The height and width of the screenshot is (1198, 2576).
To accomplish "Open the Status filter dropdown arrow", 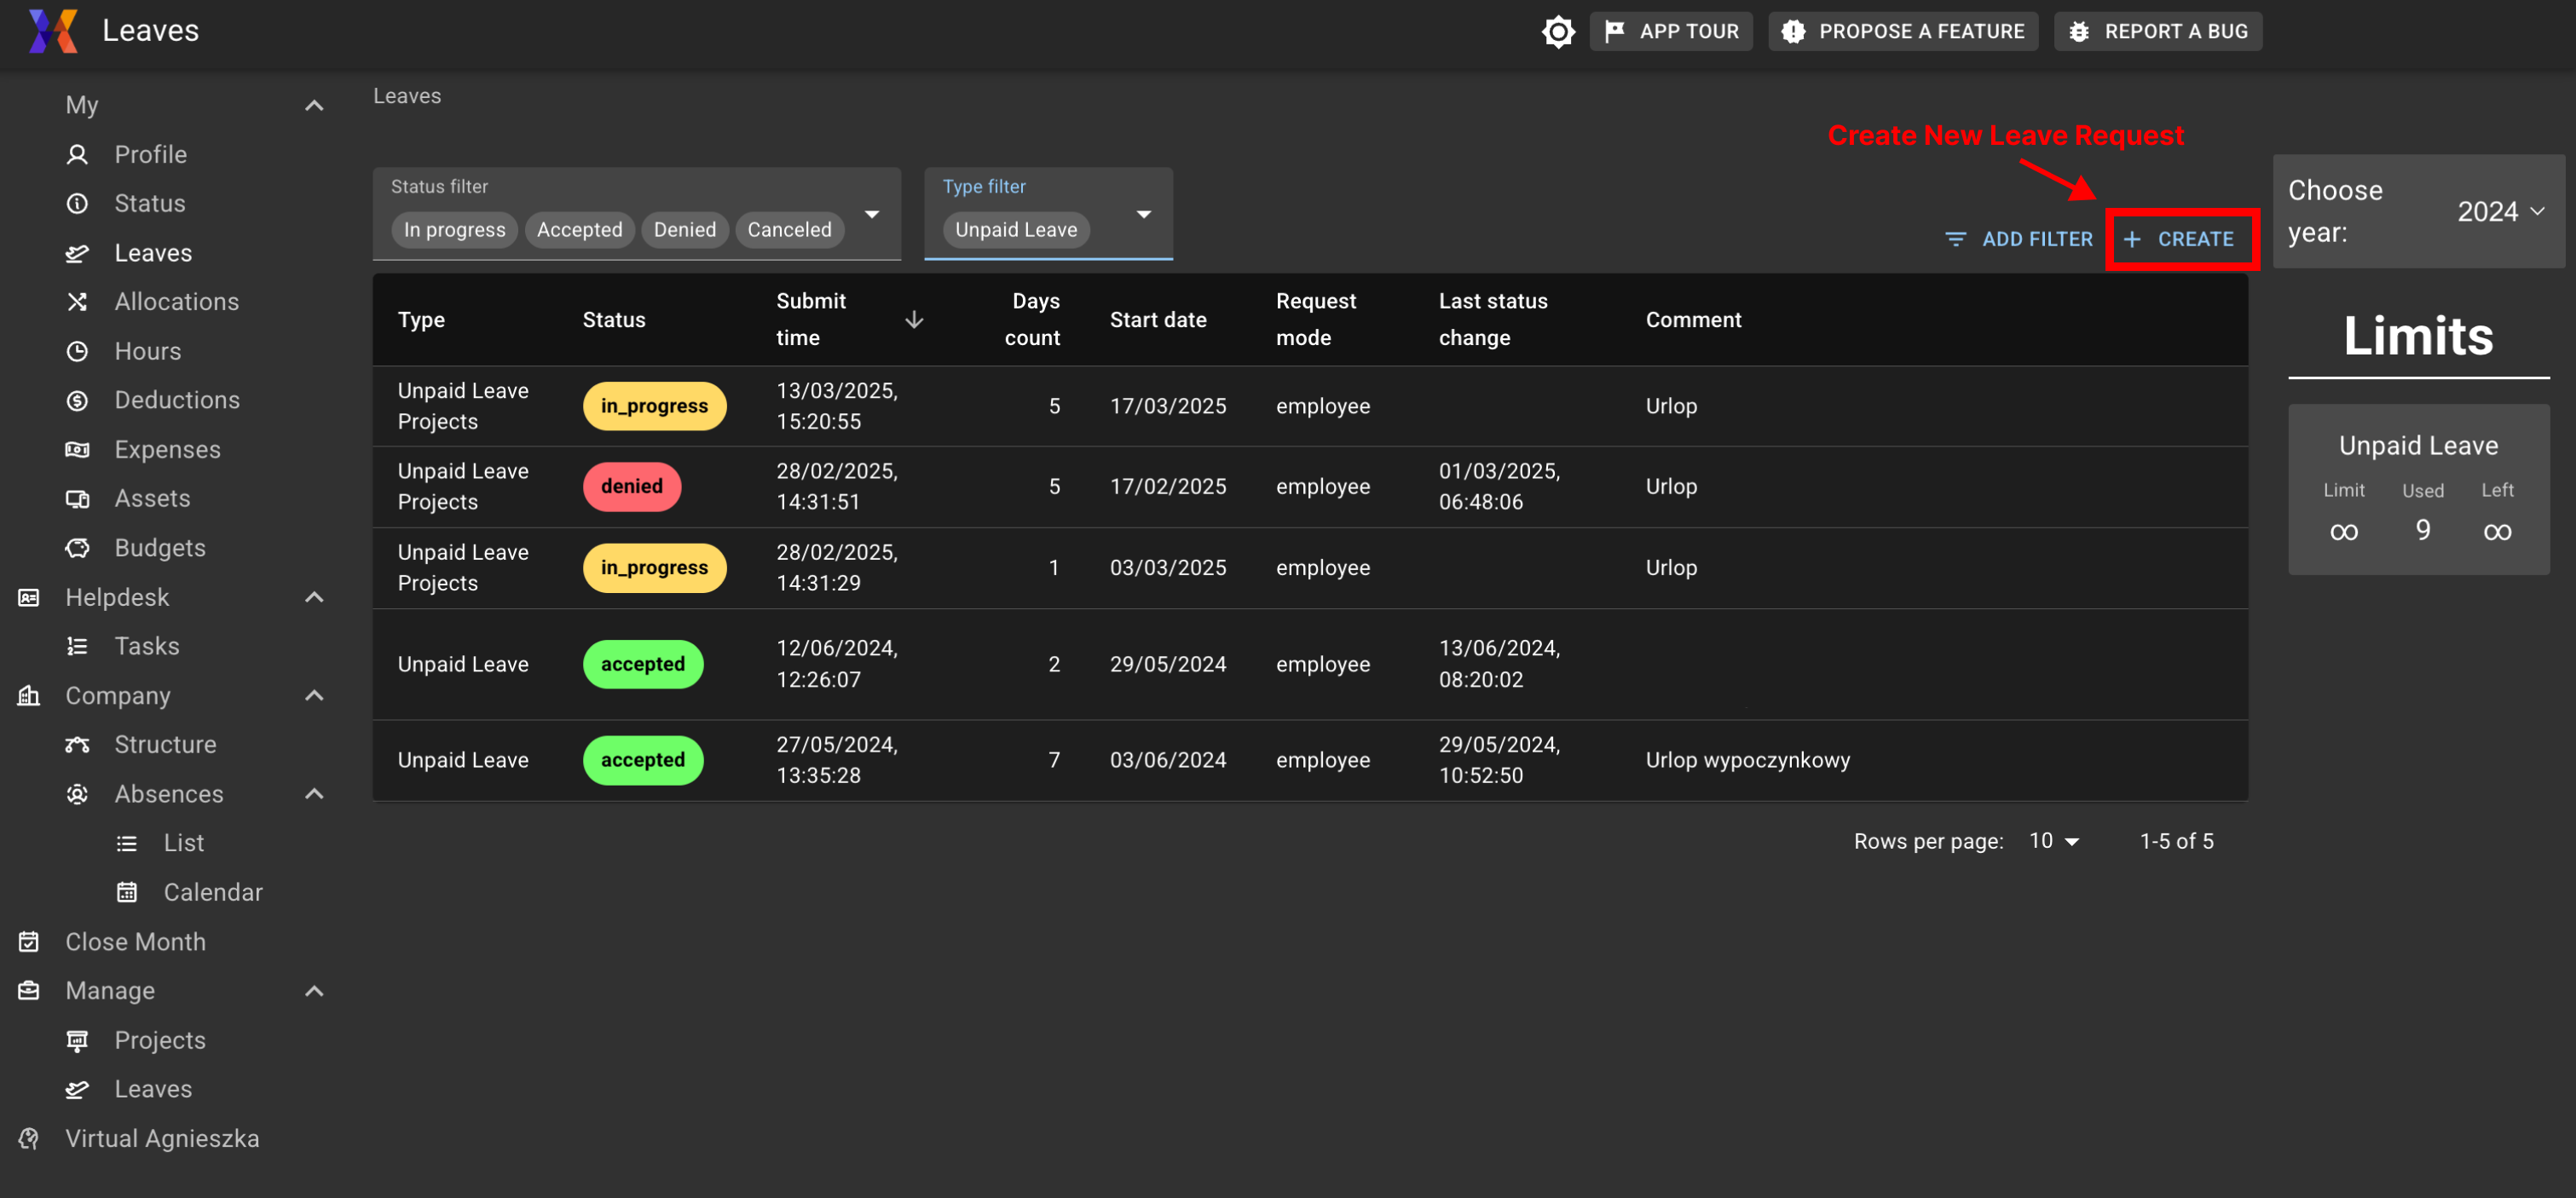I will click(871, 214).
